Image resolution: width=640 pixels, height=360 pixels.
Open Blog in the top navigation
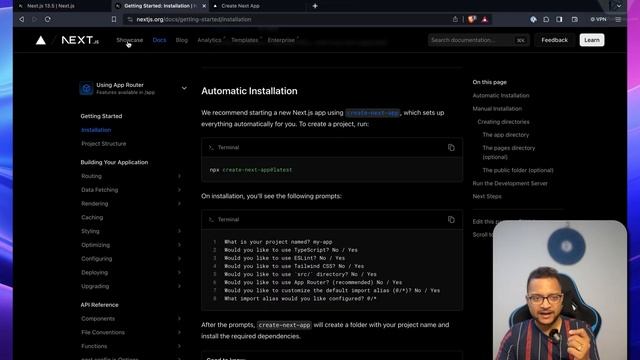[182, 40]
